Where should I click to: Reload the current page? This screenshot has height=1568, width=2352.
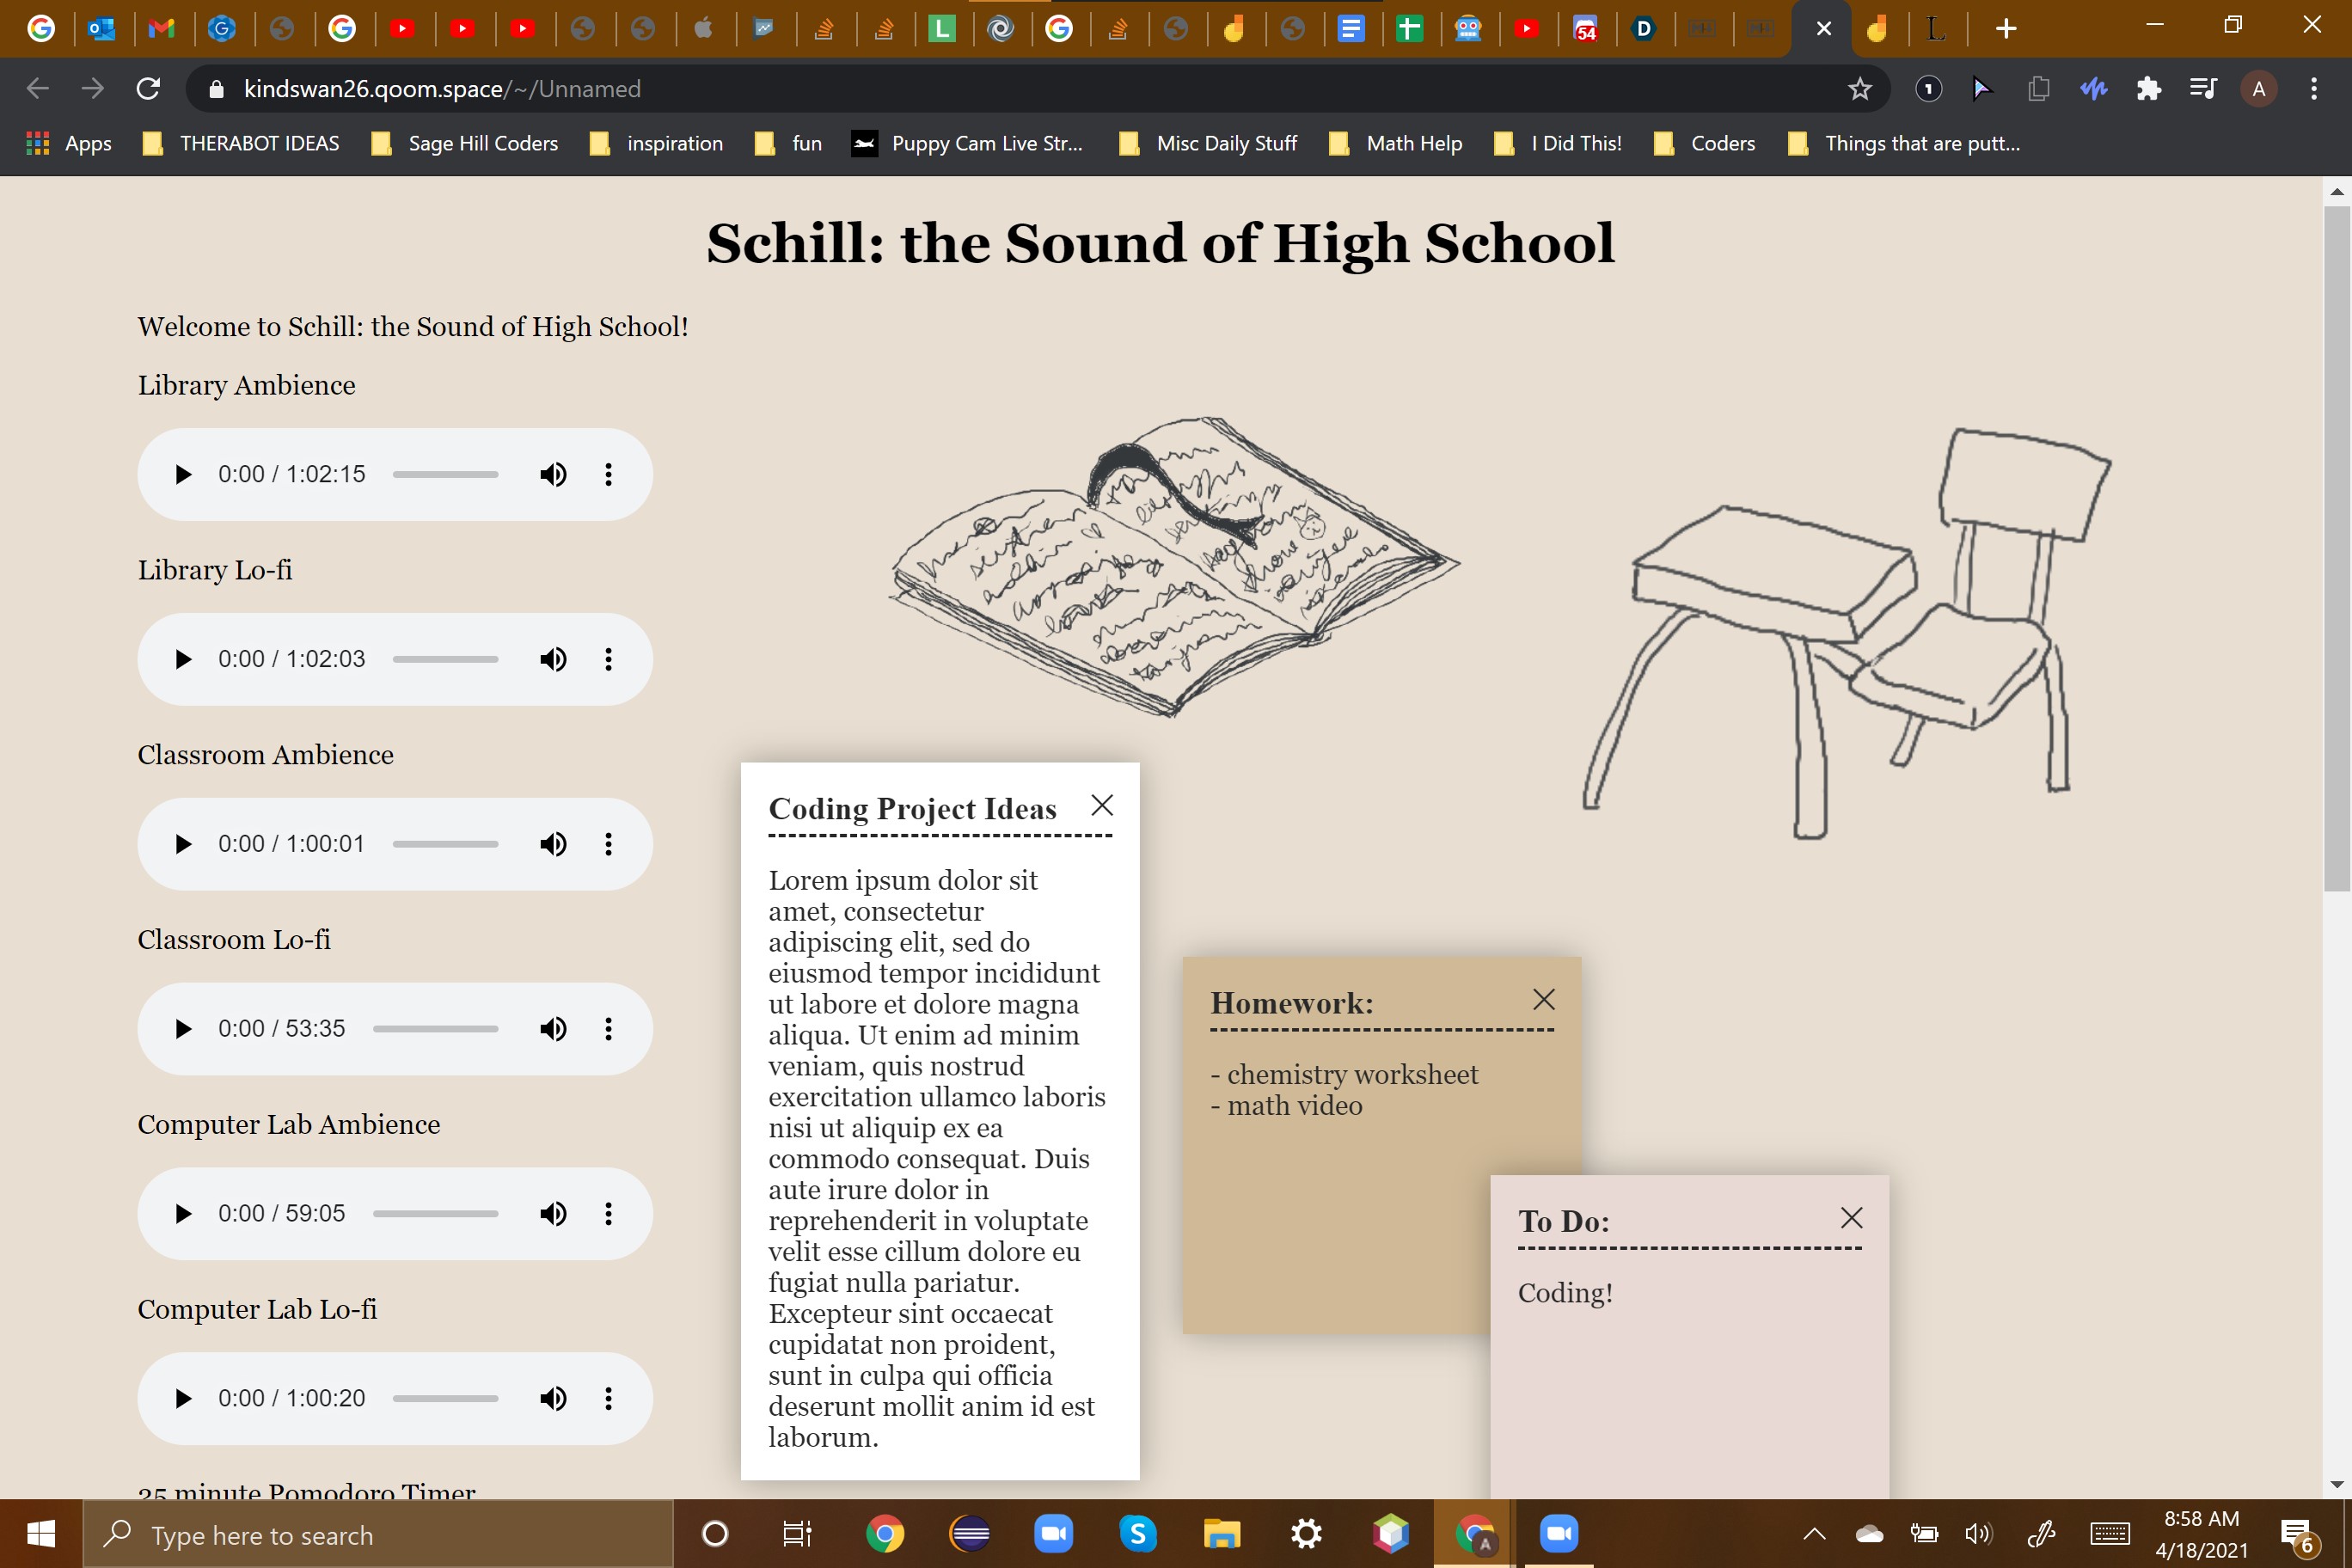[148, 89]
